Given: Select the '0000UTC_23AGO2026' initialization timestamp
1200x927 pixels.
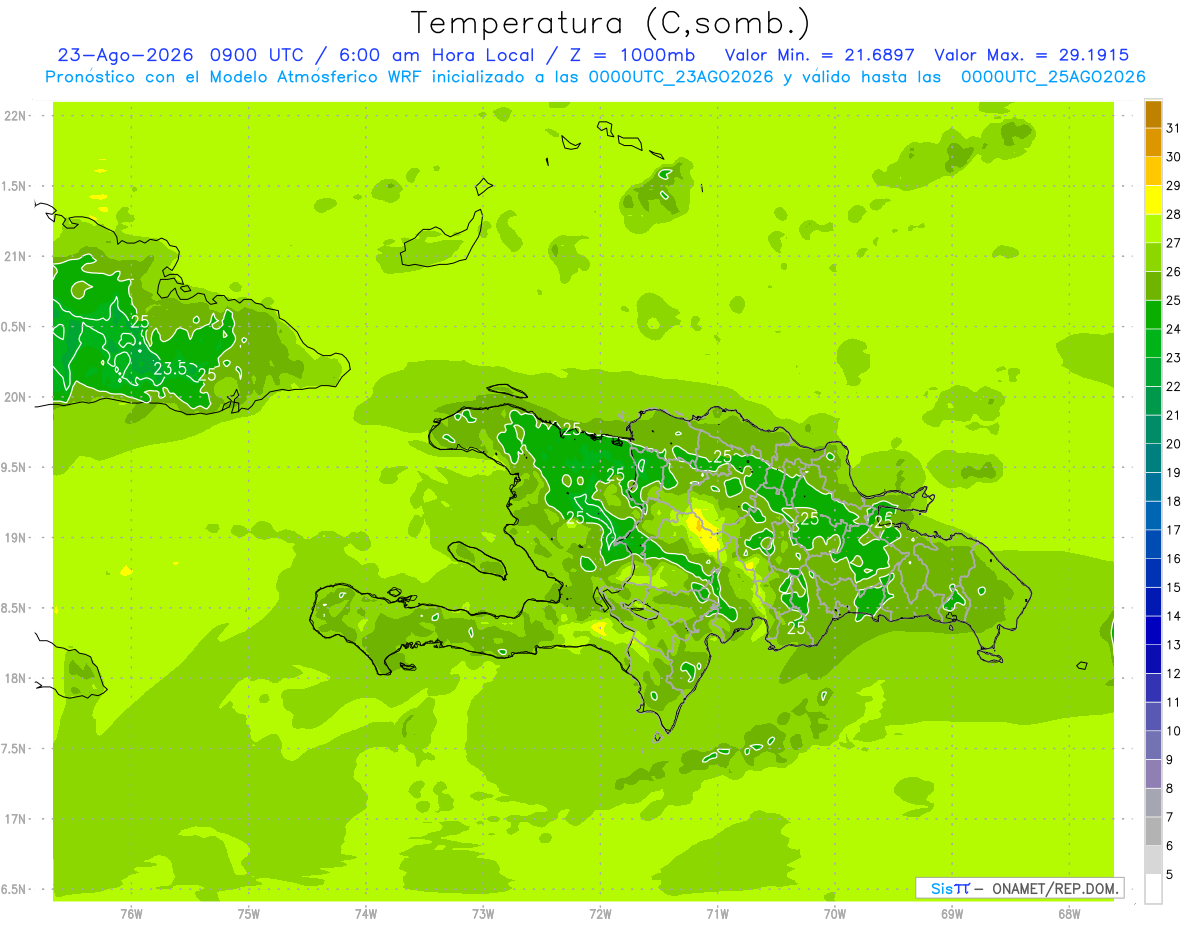Looking at the screenshot, I should point(681,76).
